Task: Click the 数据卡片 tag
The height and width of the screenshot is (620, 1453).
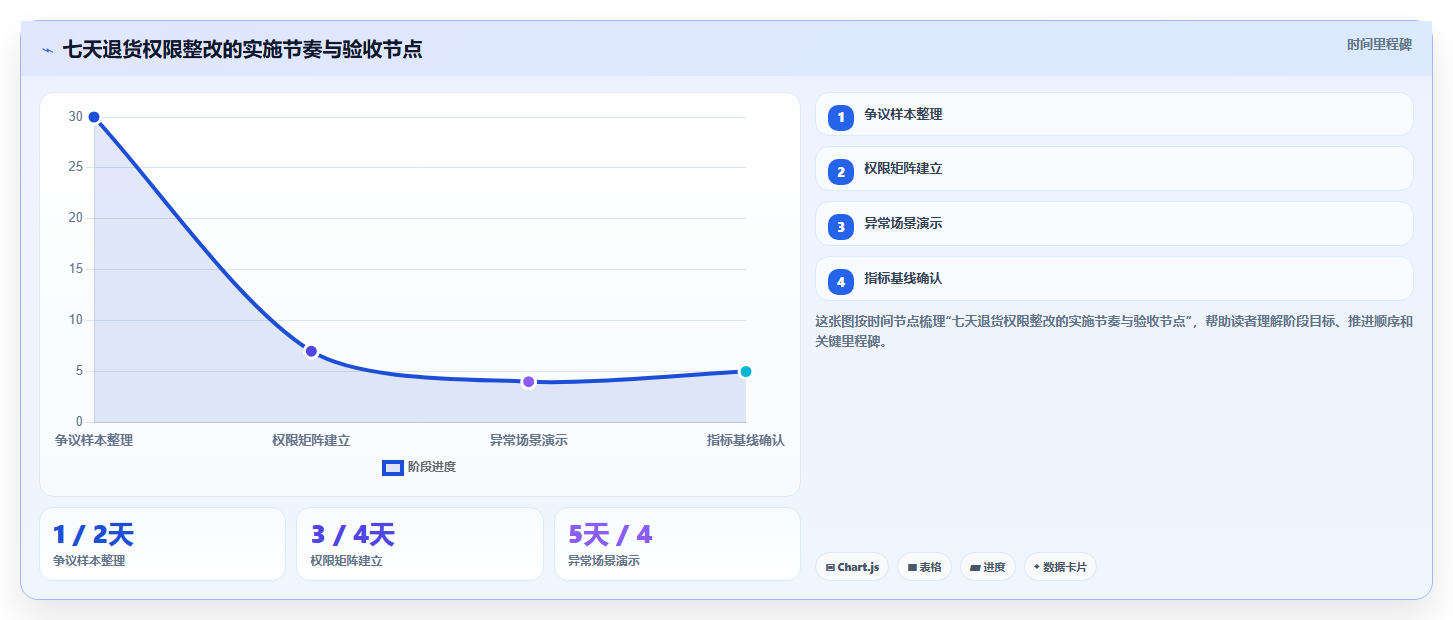Action: coord(1060,567)
